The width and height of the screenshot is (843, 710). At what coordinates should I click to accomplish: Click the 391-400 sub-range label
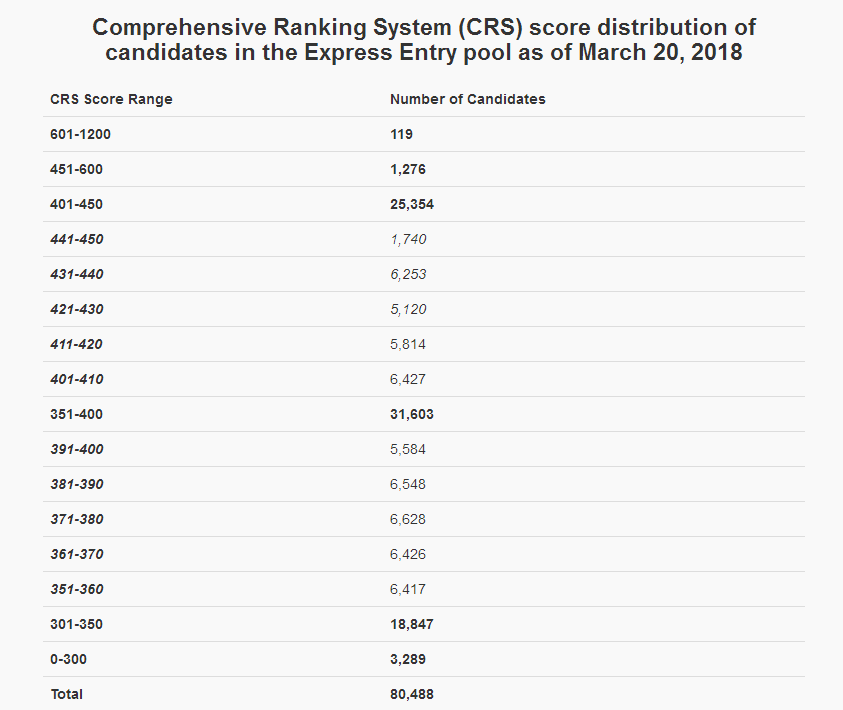(x=76, y=449)
